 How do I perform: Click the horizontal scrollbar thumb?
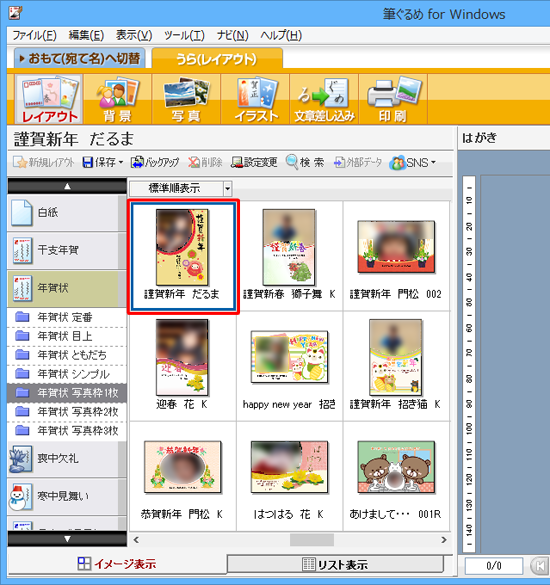pyautogui.click(x=312, y=540)
